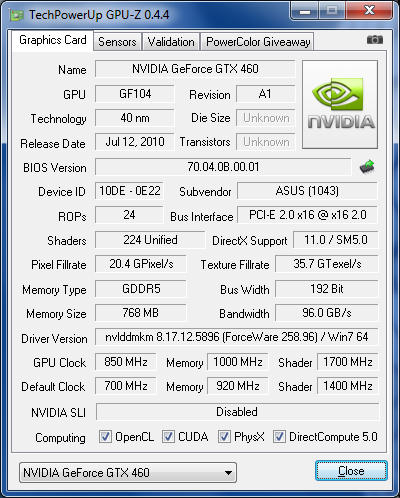Toggle the CUDA checkbox
The height and width of the screenshot is (498, 400).
[x=168, y=436]
